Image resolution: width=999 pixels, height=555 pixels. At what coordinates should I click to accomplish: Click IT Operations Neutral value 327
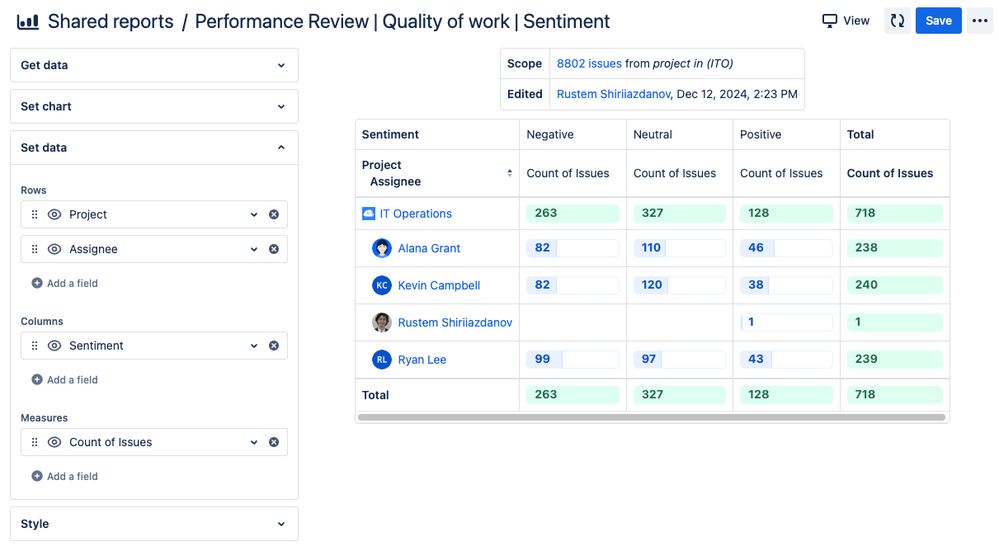point(679,213)
